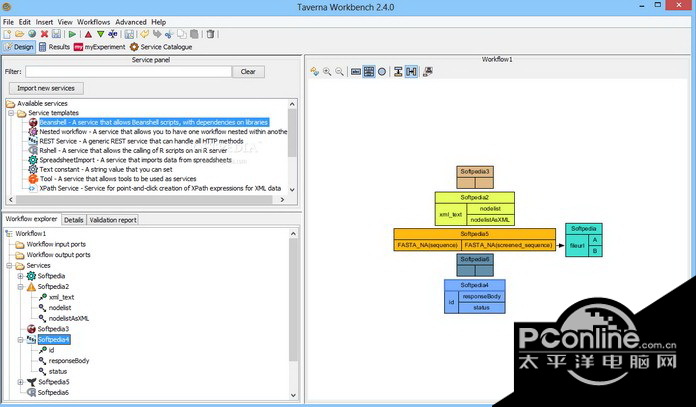This screenshot has height=407, width=696.
Task: Toggle the circle-shaped diagram view button
Action: point(382,72)
